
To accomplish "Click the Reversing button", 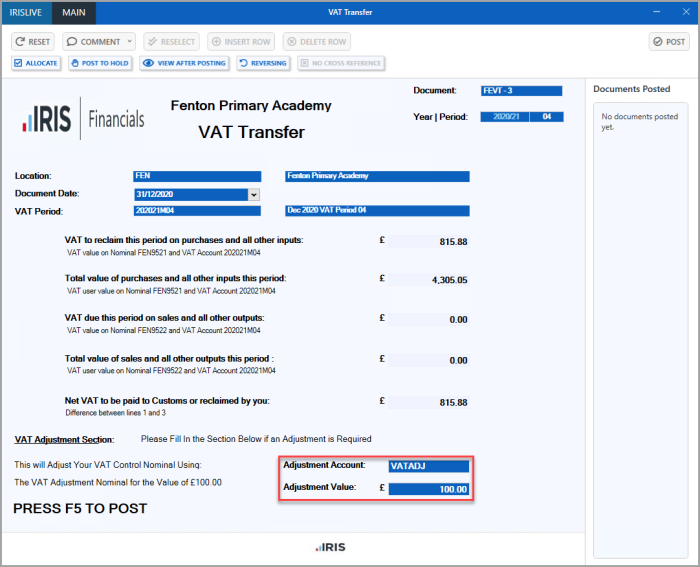I will pos(263,63).
